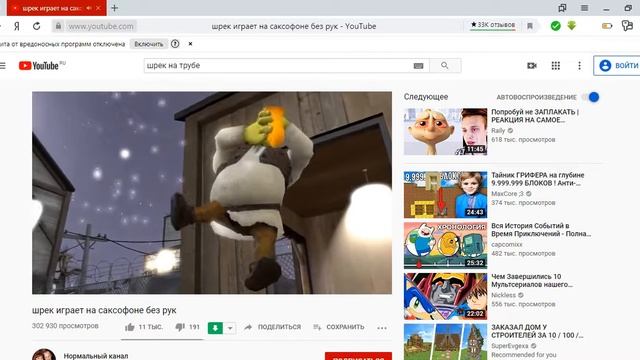Open the on-screen keyboard icon in search

[418, 66]
